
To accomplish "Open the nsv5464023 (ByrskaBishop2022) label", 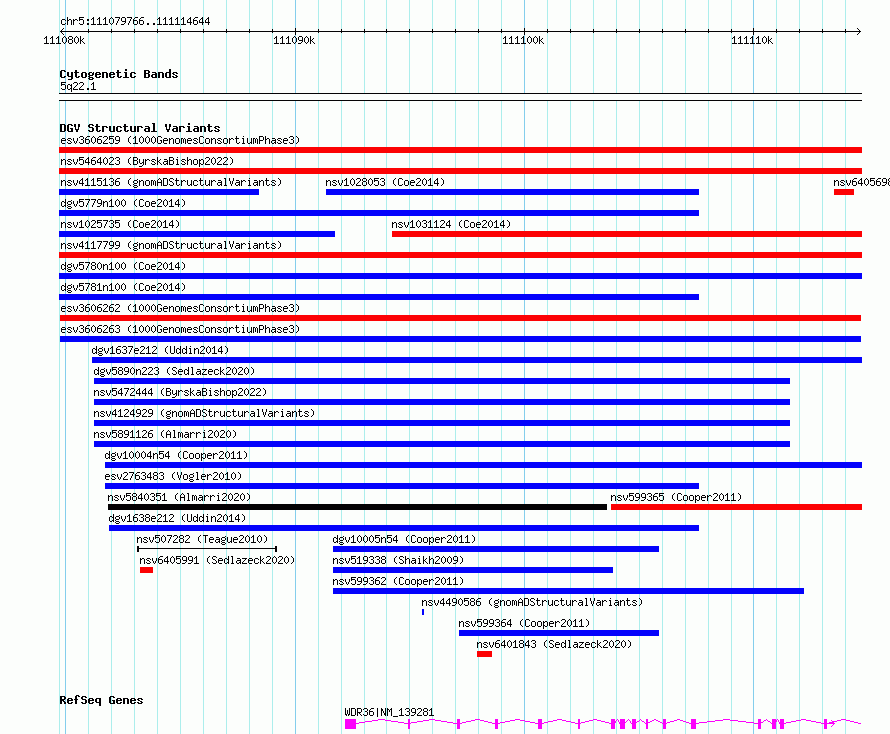I will point(147,161).
